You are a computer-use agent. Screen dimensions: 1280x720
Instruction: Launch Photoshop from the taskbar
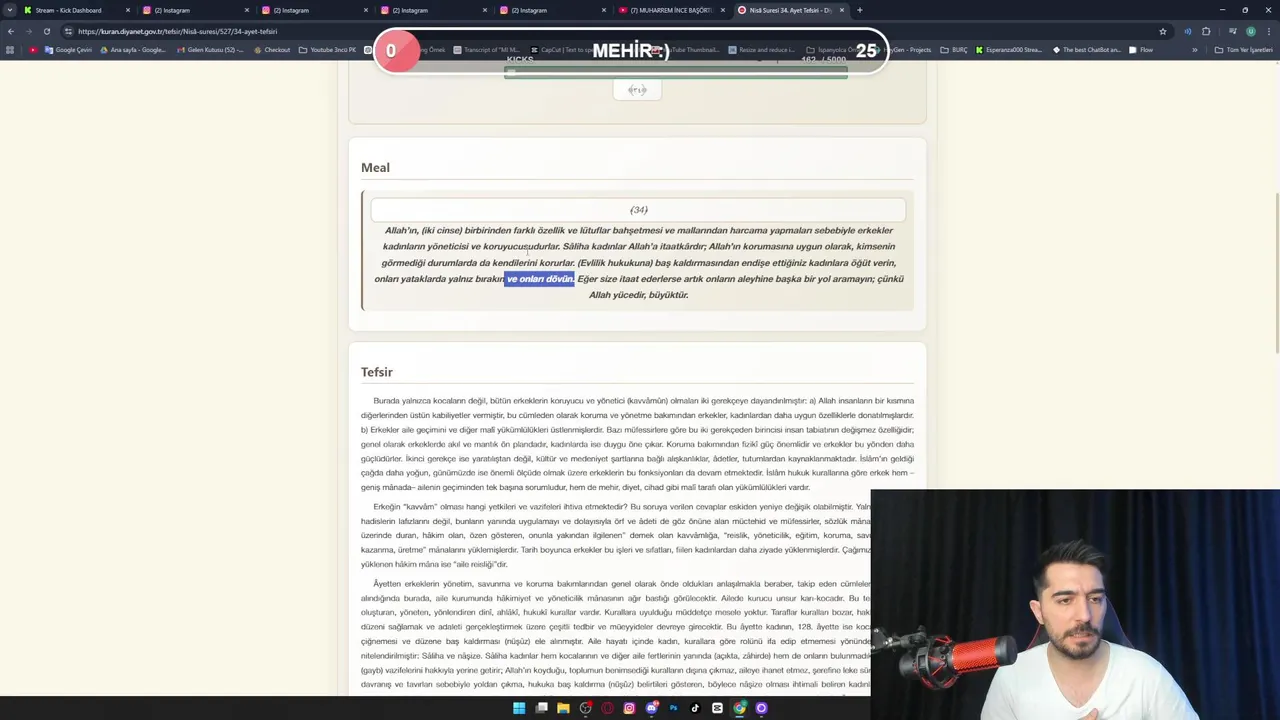673,708
